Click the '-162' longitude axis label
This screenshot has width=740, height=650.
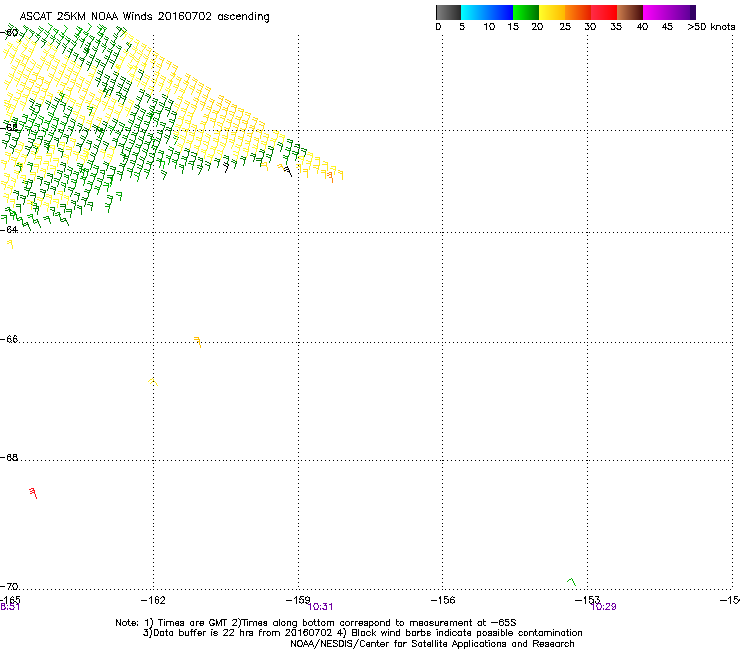[x=153, y=600]
